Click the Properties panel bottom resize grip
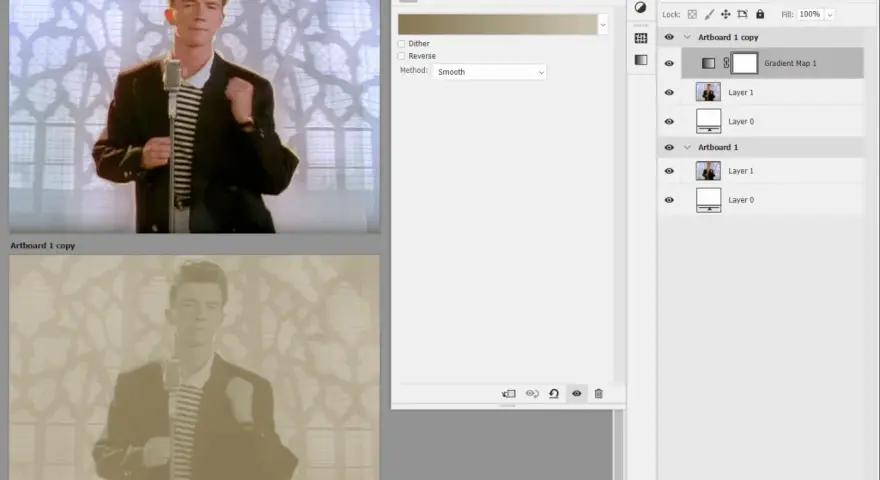Screen dimensions: 880x480 click(508, 405)
